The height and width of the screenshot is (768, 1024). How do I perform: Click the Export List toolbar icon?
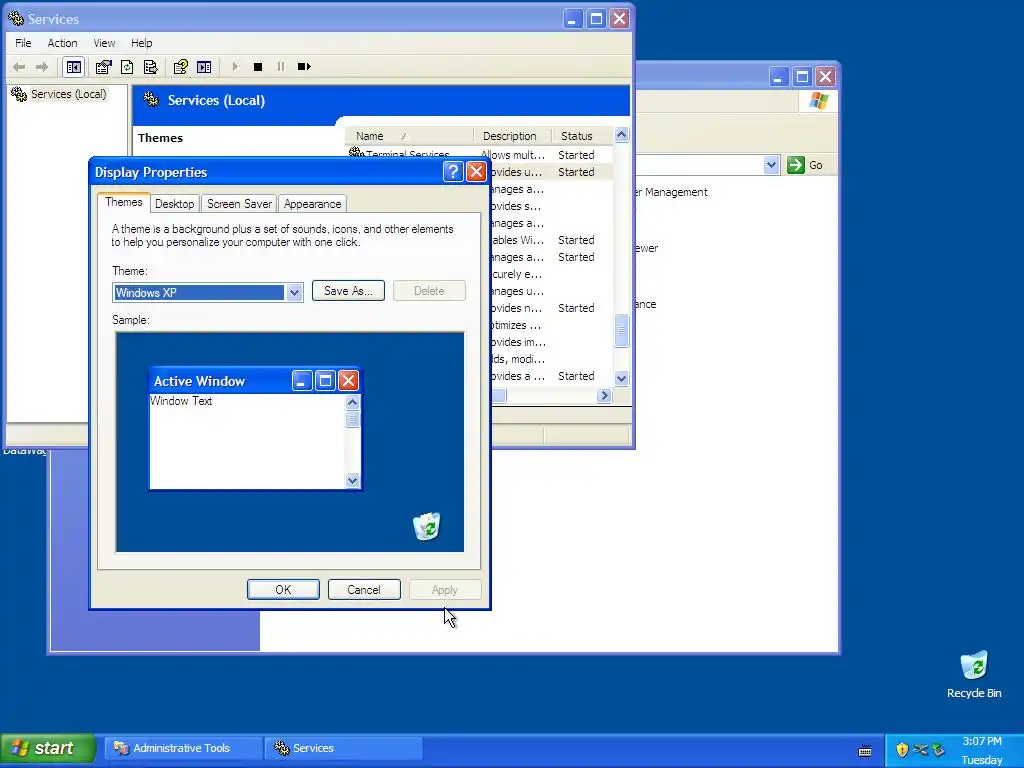pos(151,67)
